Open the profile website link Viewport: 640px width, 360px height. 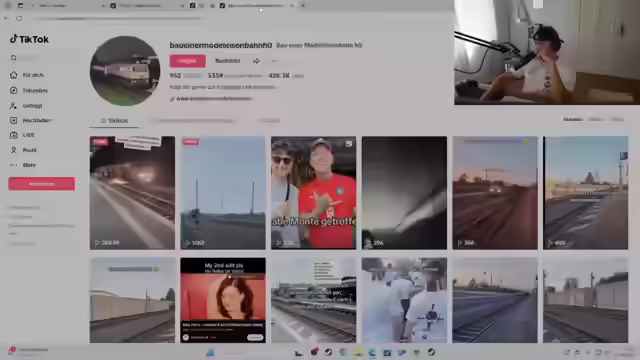click(x=211, y=99)
